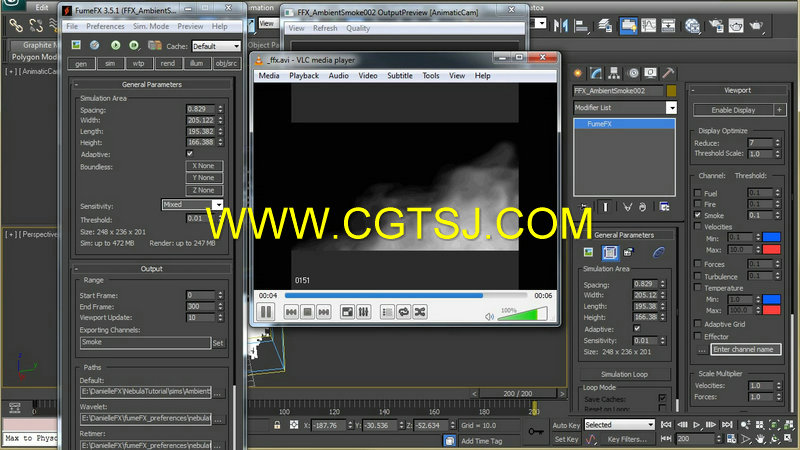Show VLC playlist icon
The height and width of the screenshot is (450, 800).
(387, 312)
